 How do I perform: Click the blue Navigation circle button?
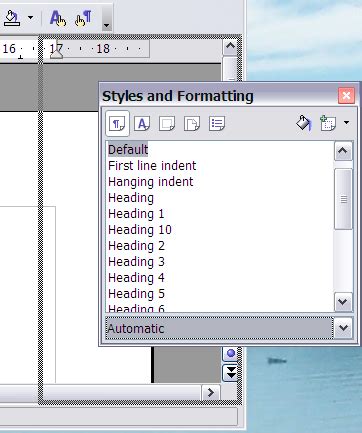[x=231, y=353]
